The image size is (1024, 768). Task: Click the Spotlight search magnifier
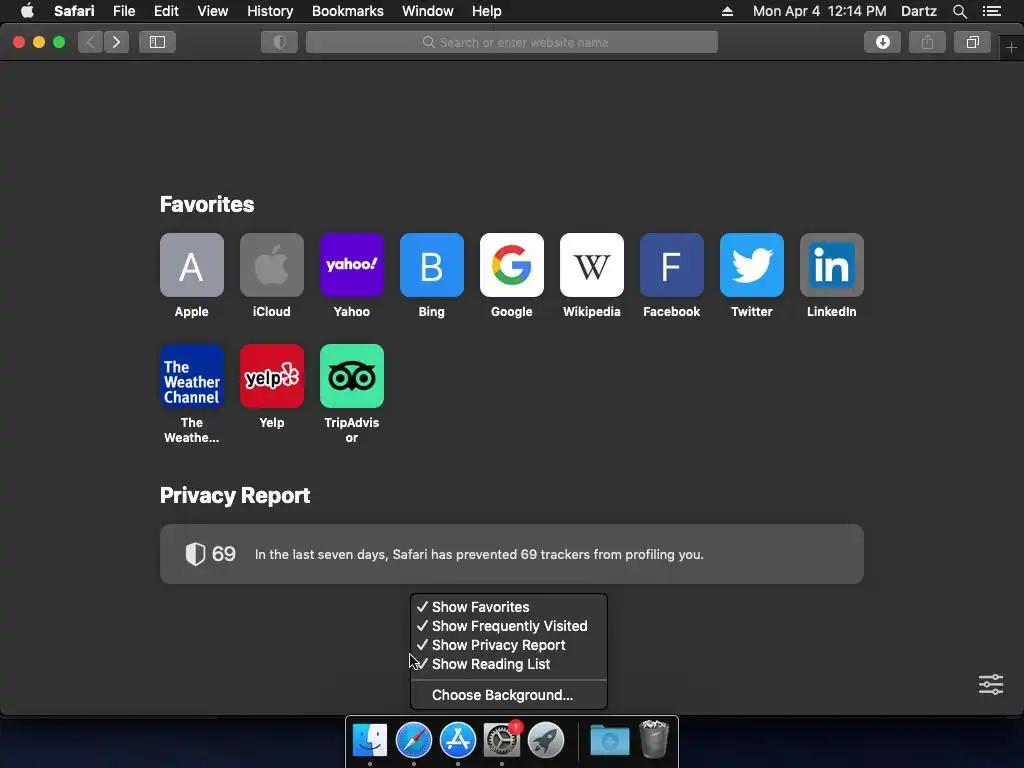click(959, 11)
